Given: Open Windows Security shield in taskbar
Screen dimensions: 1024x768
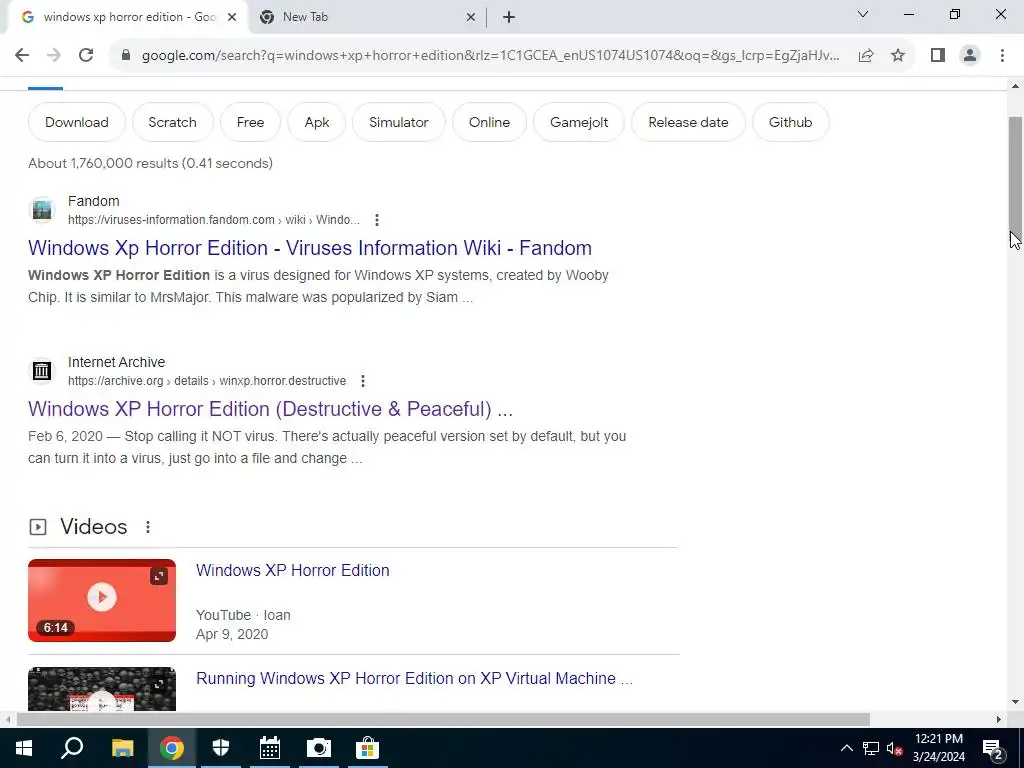Looking at the screenshot, I should click(x=221, y=748).
